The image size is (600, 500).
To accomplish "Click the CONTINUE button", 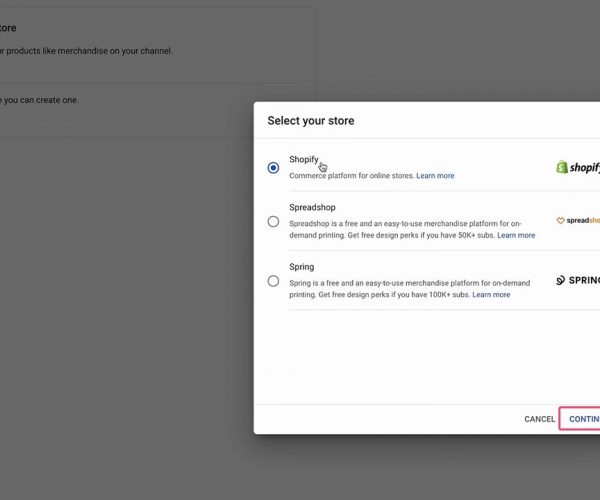I will tap(580, 419).
